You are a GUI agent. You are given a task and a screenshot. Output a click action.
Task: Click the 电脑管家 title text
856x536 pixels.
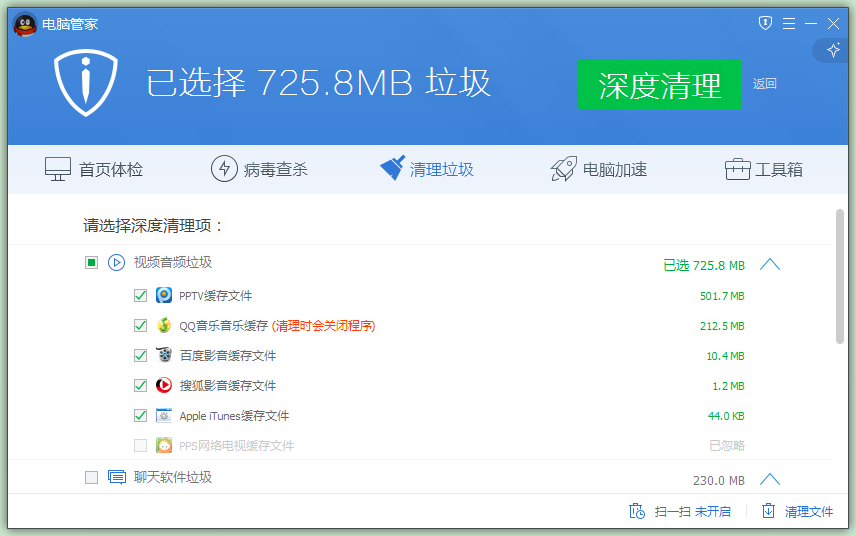(x=70, y=24)
